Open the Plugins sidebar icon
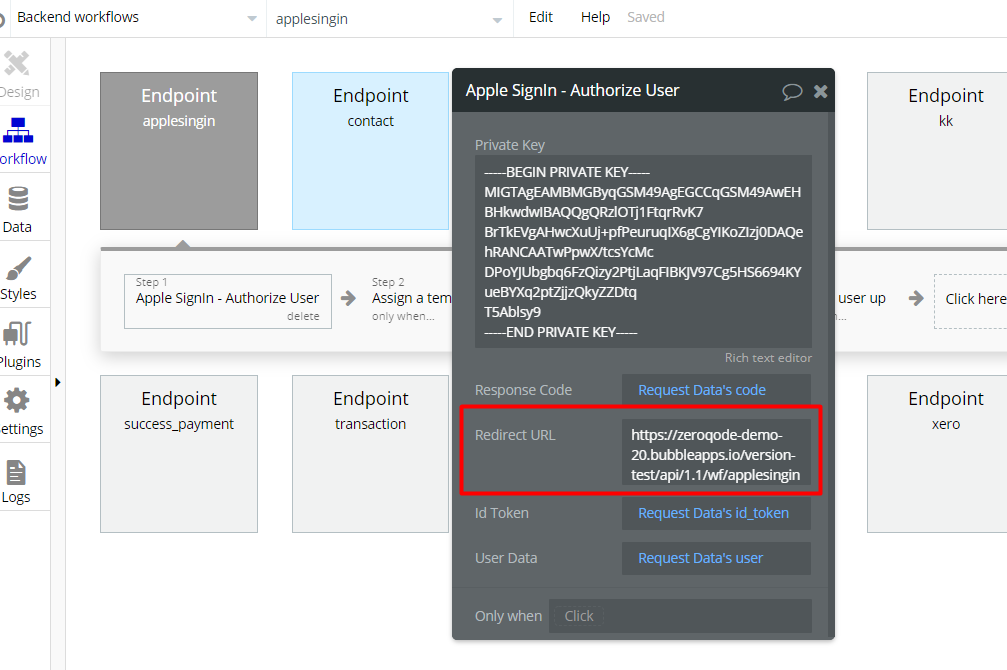 click(x=17, y=334)
